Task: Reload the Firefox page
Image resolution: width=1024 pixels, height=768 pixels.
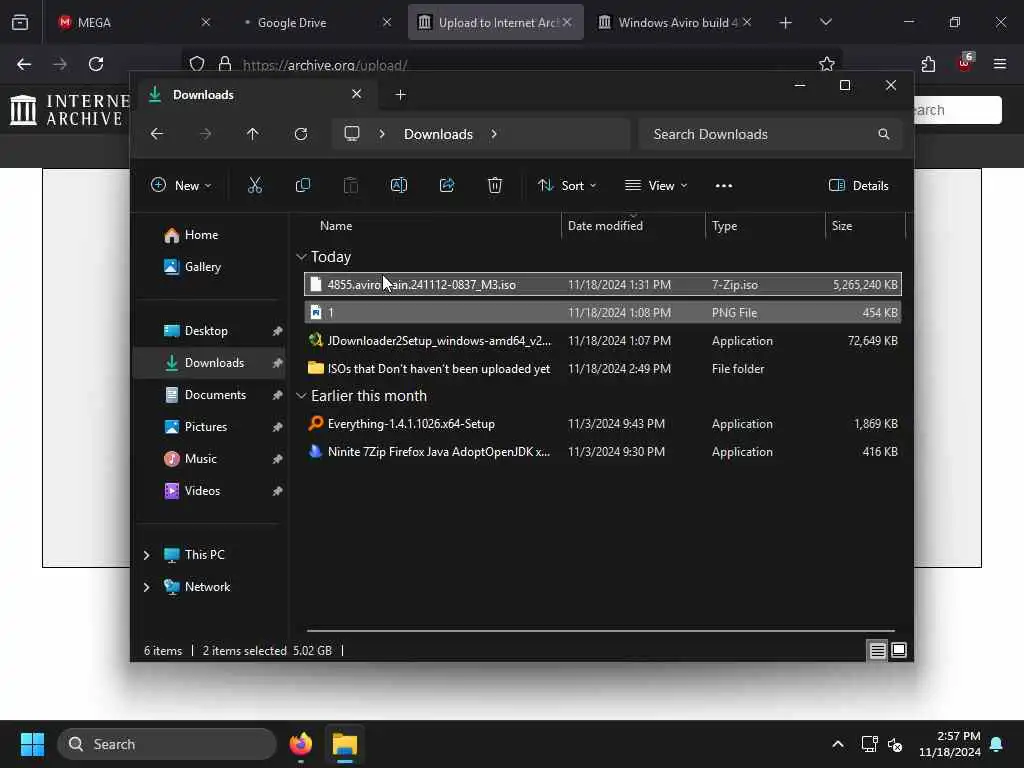Action: click(96, 64)
